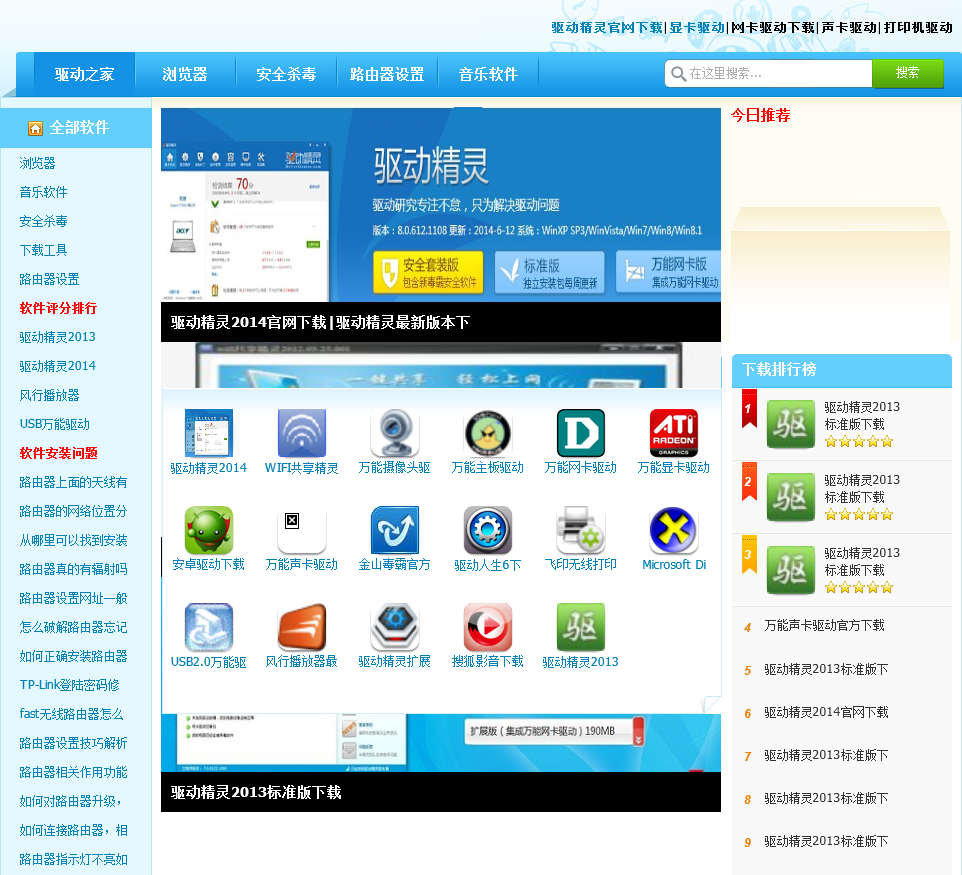
Task: Click the home icon beside 全部软件
Action: click(x=36, y=128)
